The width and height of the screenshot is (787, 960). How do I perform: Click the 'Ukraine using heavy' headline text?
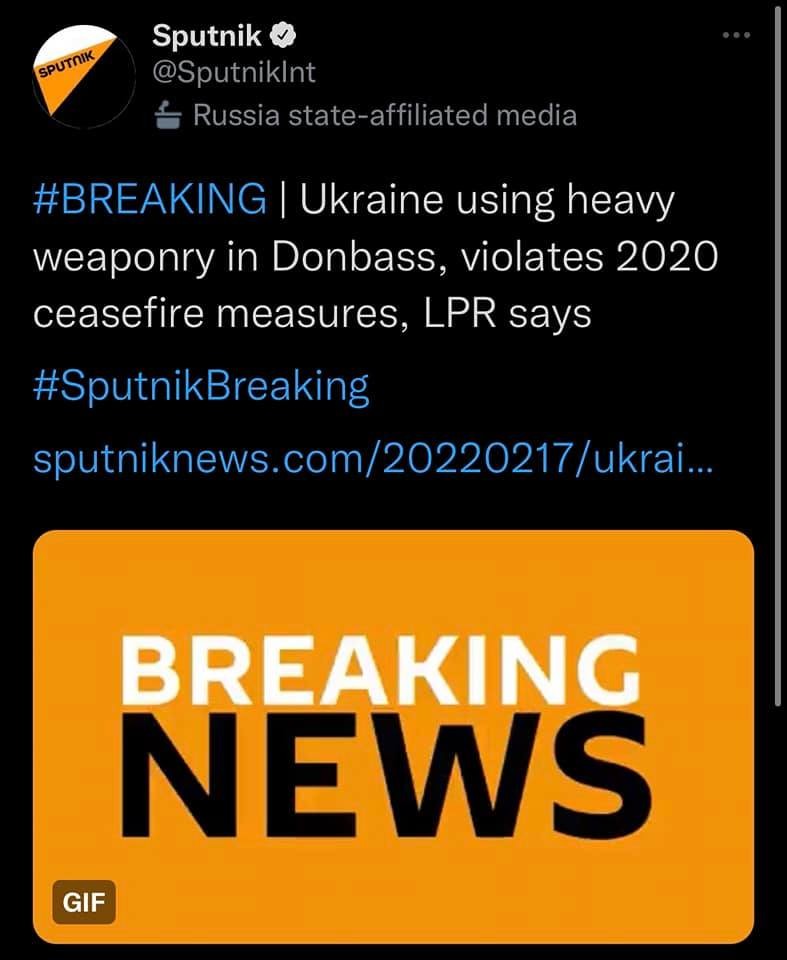coord(487,200)
